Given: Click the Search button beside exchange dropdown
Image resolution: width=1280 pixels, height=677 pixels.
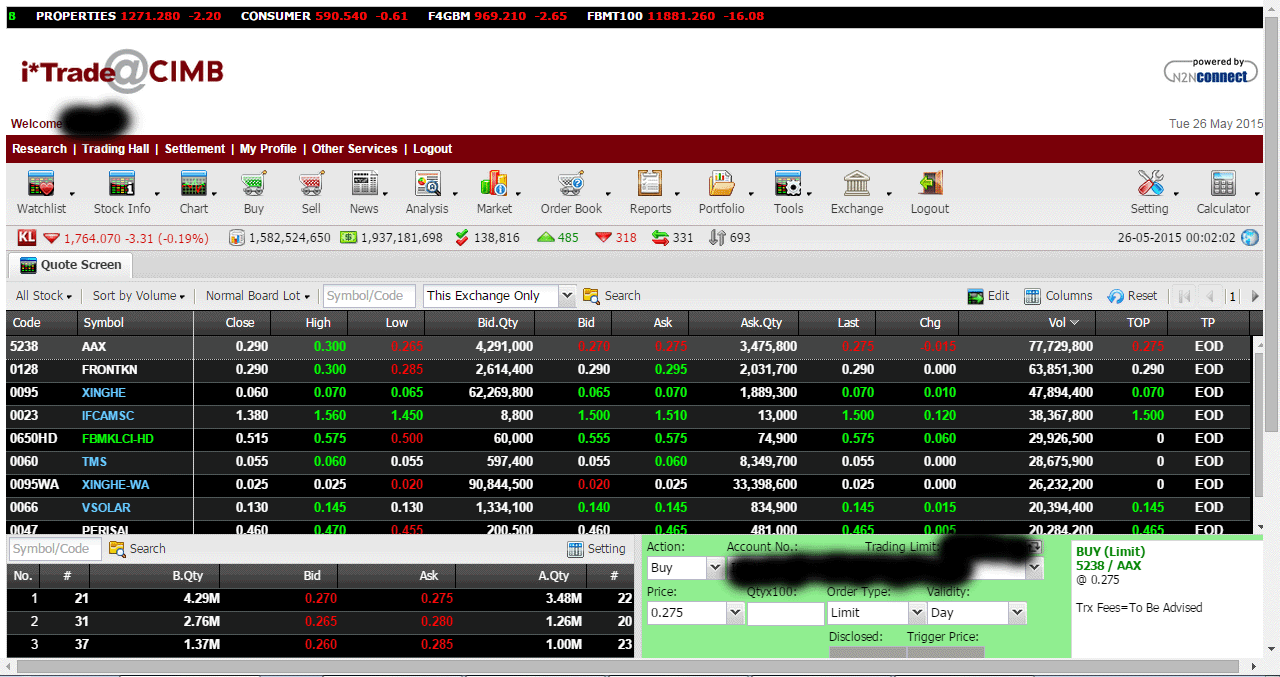Looking at the screenshot, I should pyautogui.click(x=612, y=296).
